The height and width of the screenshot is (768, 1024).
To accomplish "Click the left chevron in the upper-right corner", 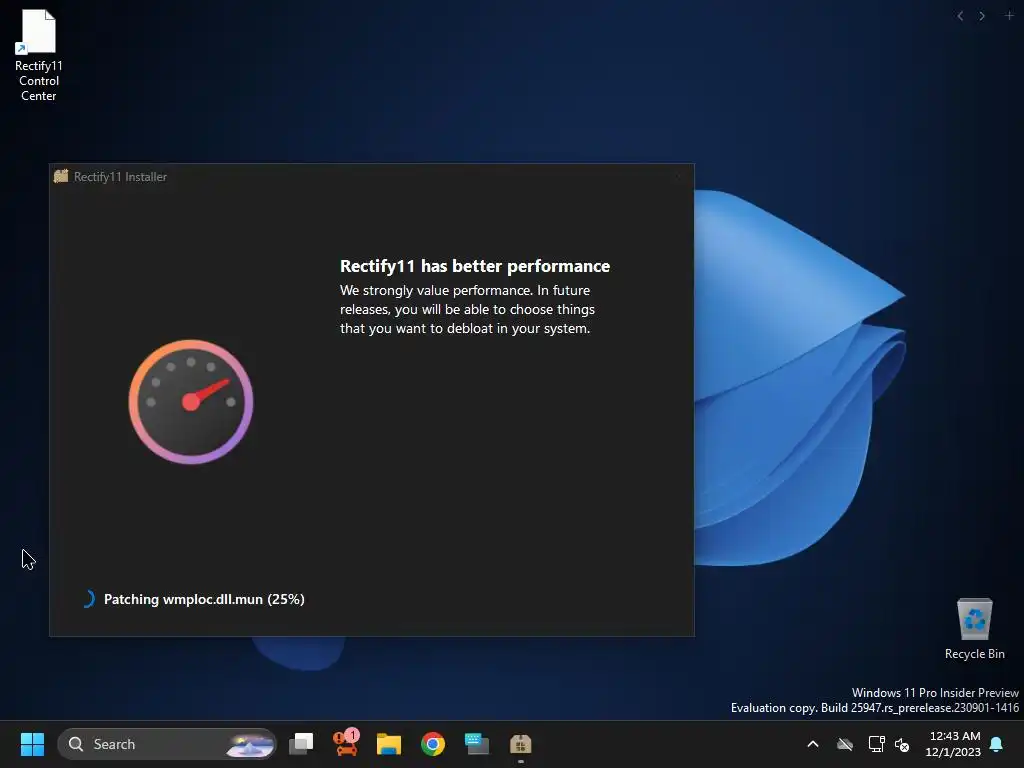I will [960, 16].
